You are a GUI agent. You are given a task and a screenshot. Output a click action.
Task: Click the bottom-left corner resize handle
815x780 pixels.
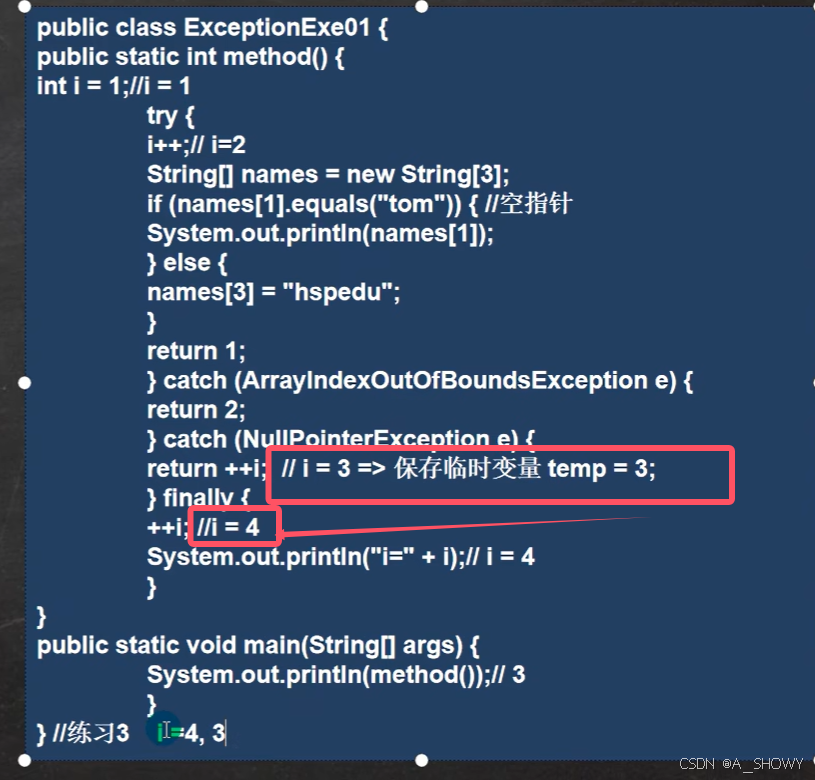click(x=24, y=760)
